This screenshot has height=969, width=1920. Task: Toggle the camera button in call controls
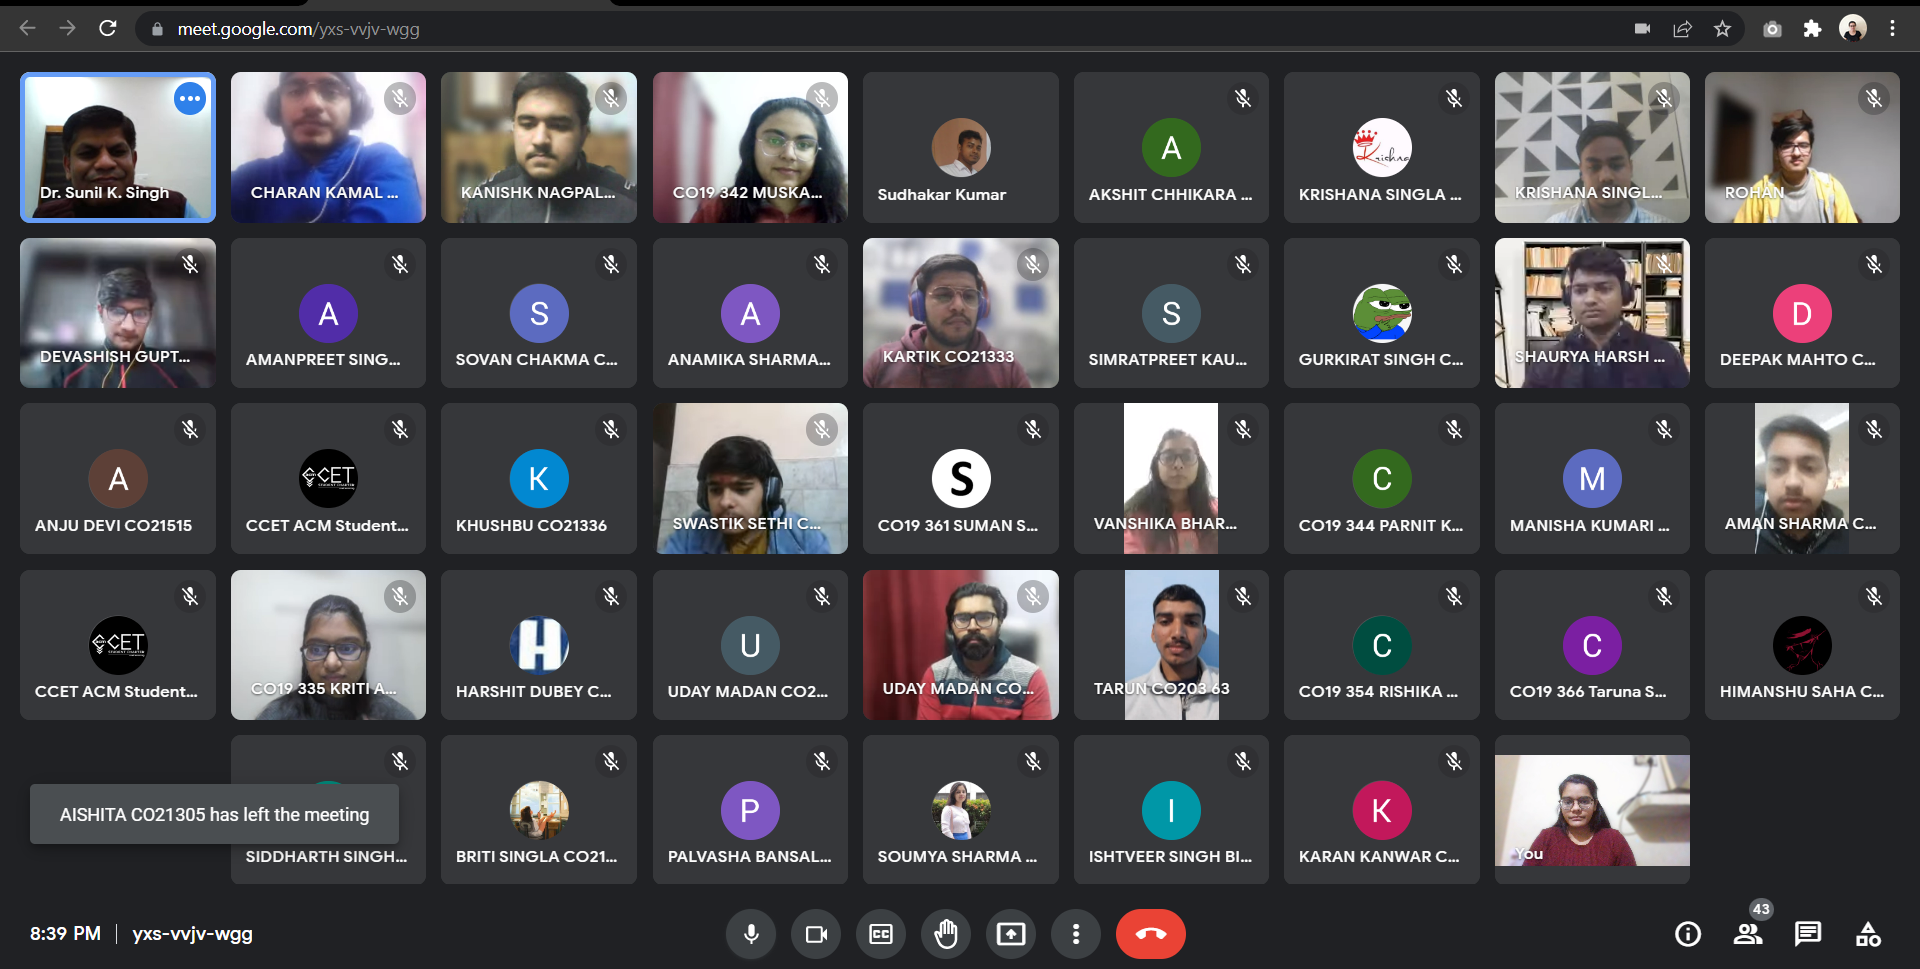click(816, 934)
